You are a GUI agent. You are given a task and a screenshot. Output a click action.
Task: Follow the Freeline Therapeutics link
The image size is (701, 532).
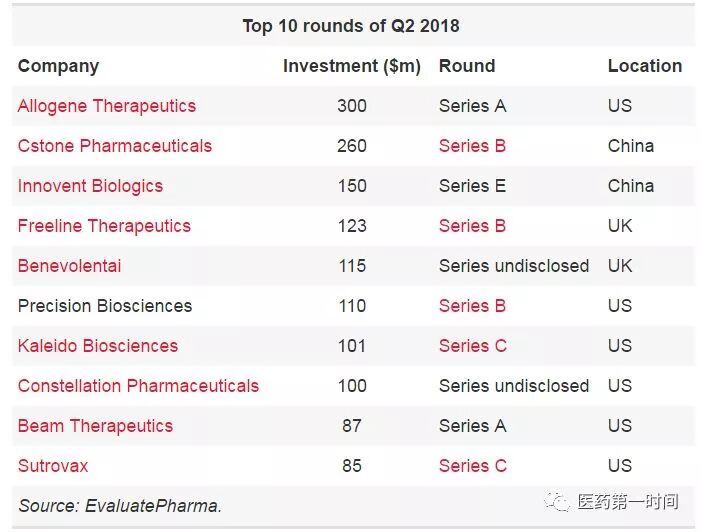(104, 226)
